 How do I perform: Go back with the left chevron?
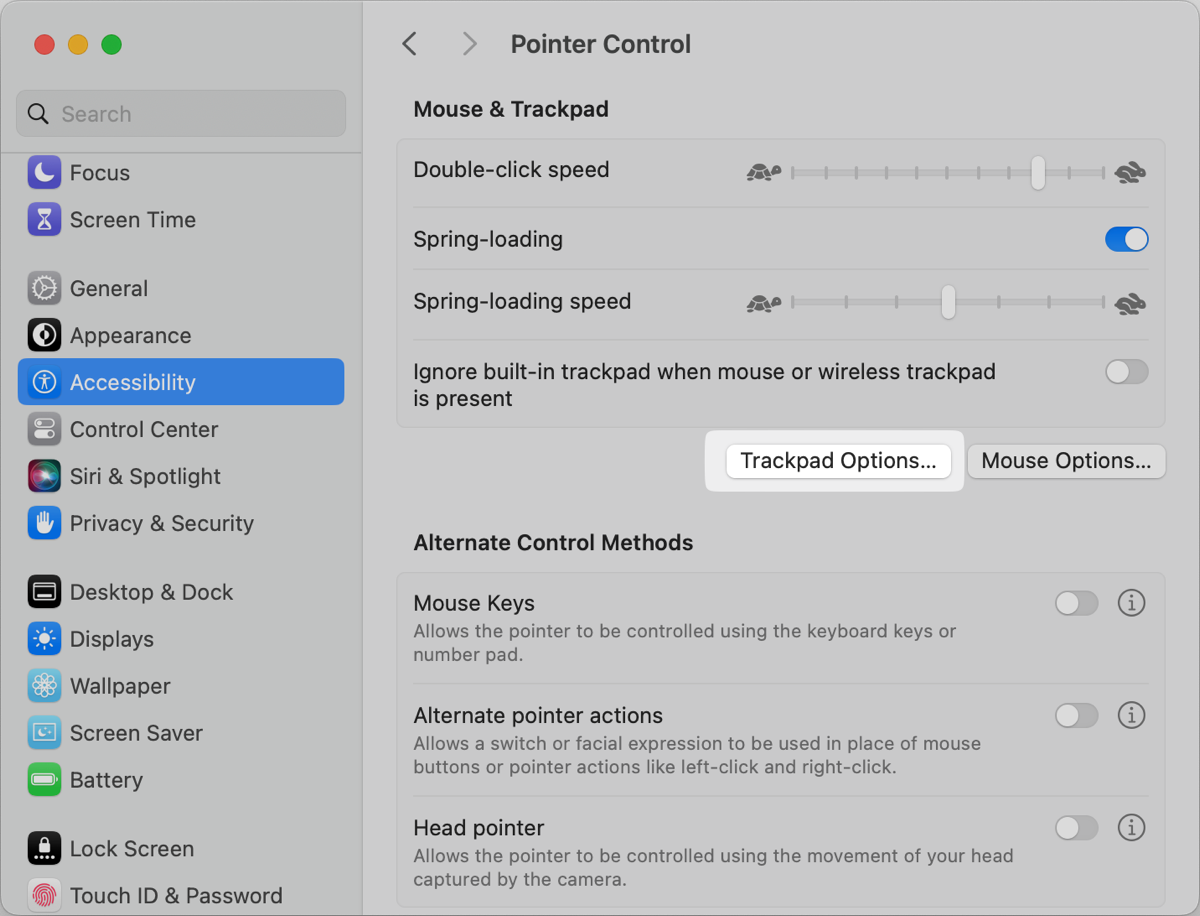[409, 44]
